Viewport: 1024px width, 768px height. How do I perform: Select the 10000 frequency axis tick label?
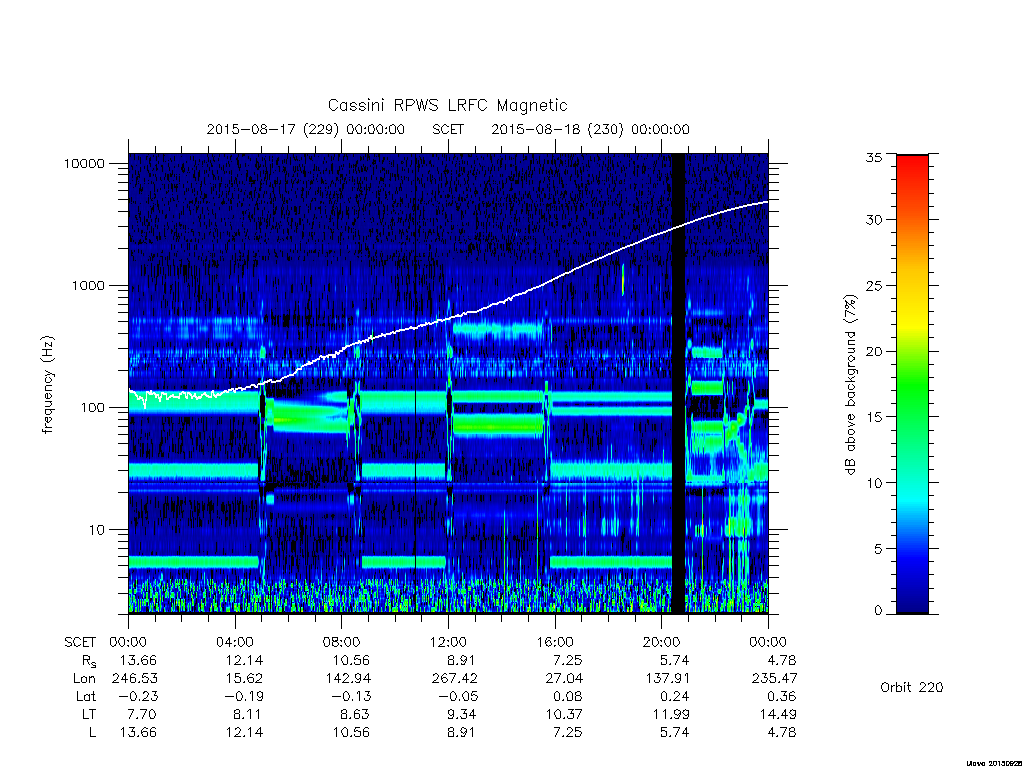click(x=84, y=163)
